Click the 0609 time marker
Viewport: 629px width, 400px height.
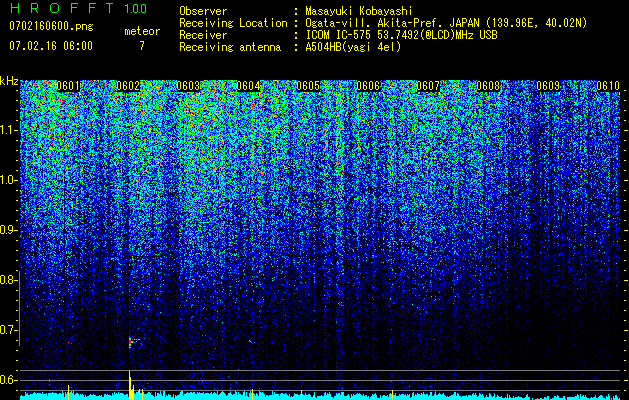pyautogui.click(x=548, y=86)
